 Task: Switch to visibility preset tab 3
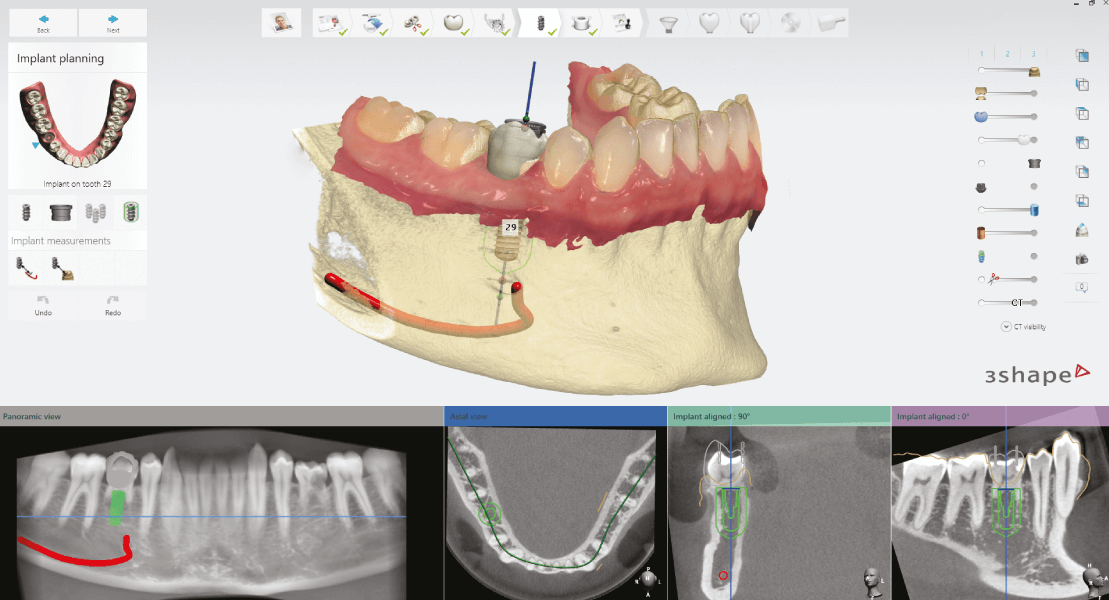point(1032,54)
